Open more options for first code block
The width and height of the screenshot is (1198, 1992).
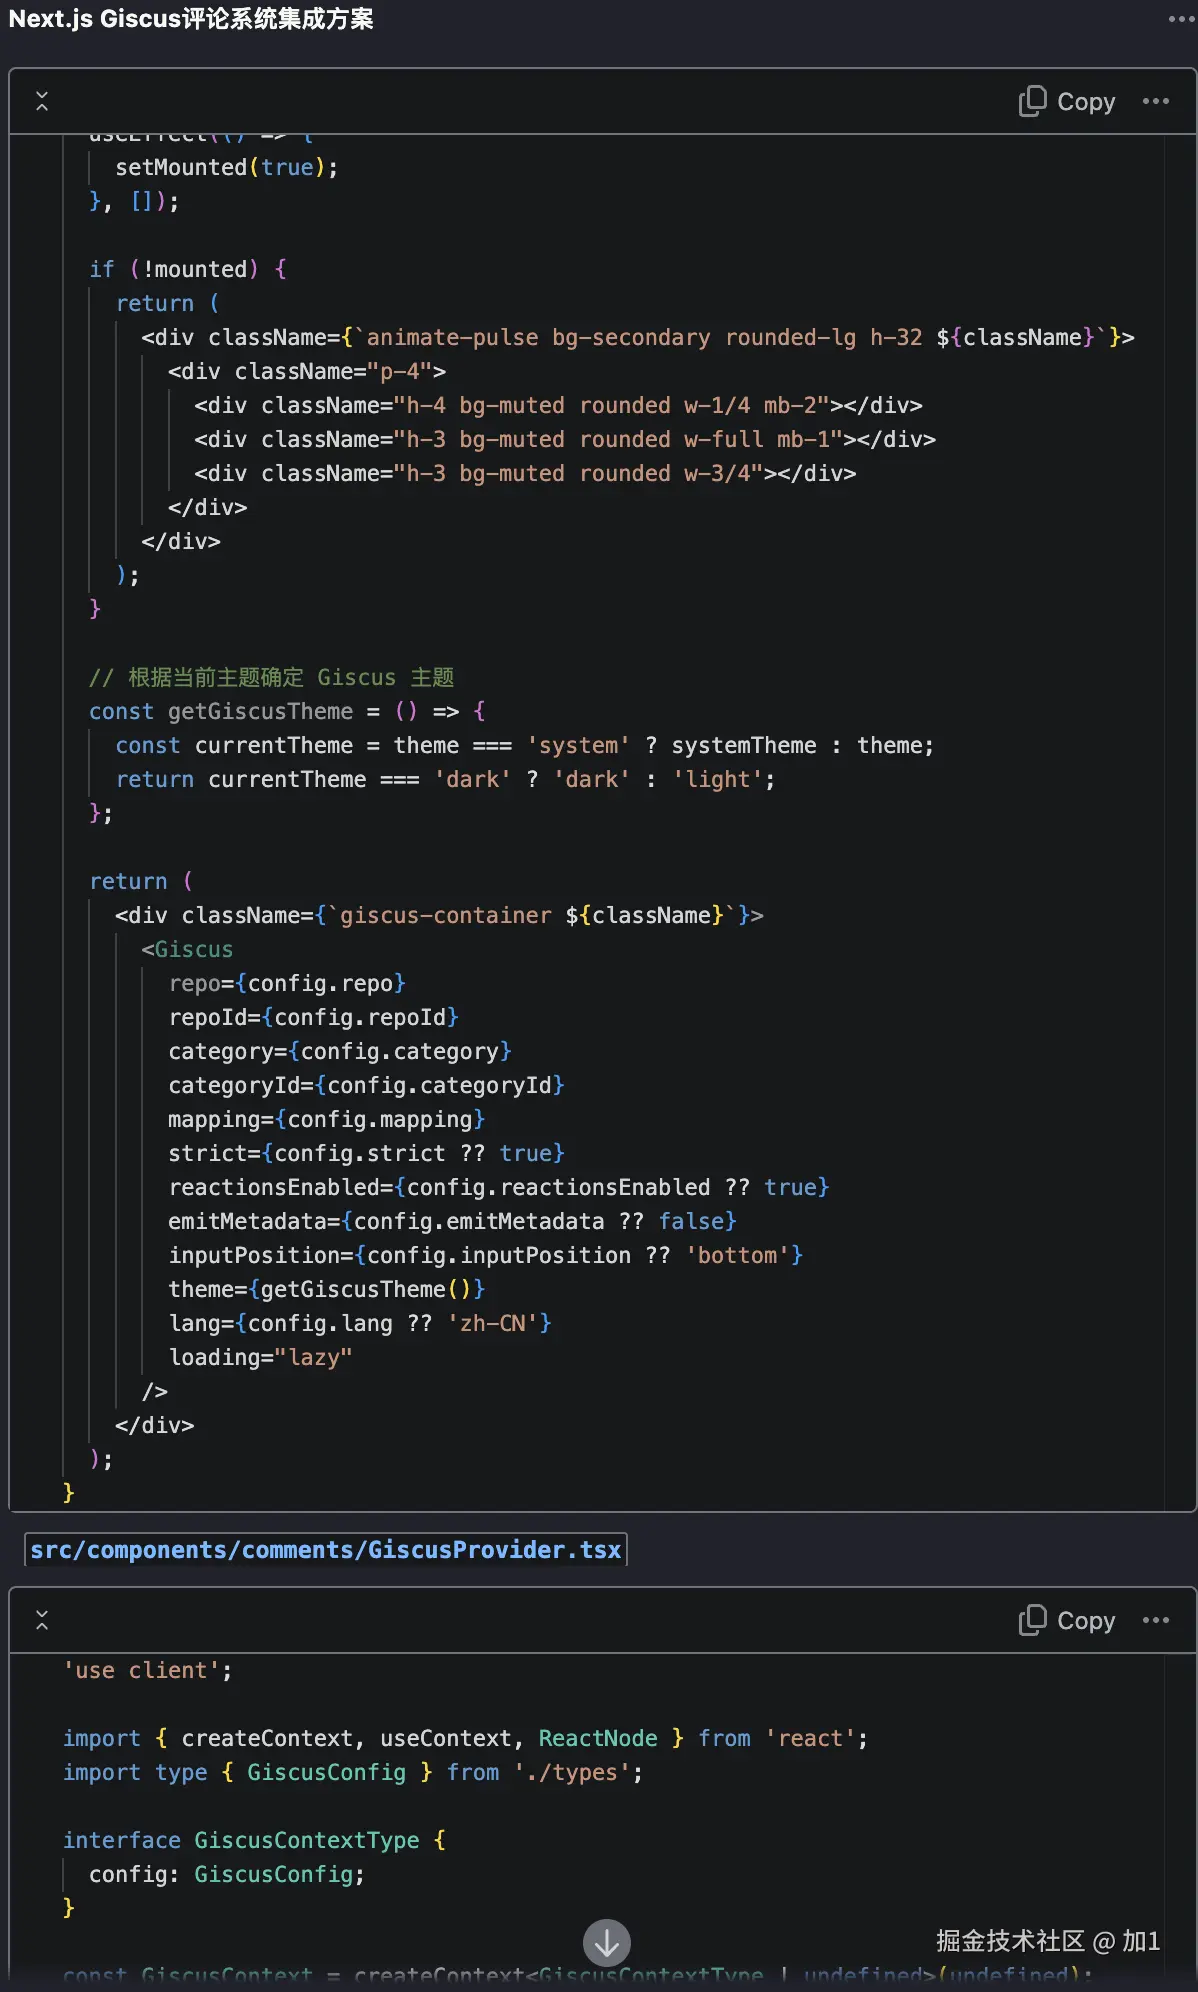pos(1156,101)
